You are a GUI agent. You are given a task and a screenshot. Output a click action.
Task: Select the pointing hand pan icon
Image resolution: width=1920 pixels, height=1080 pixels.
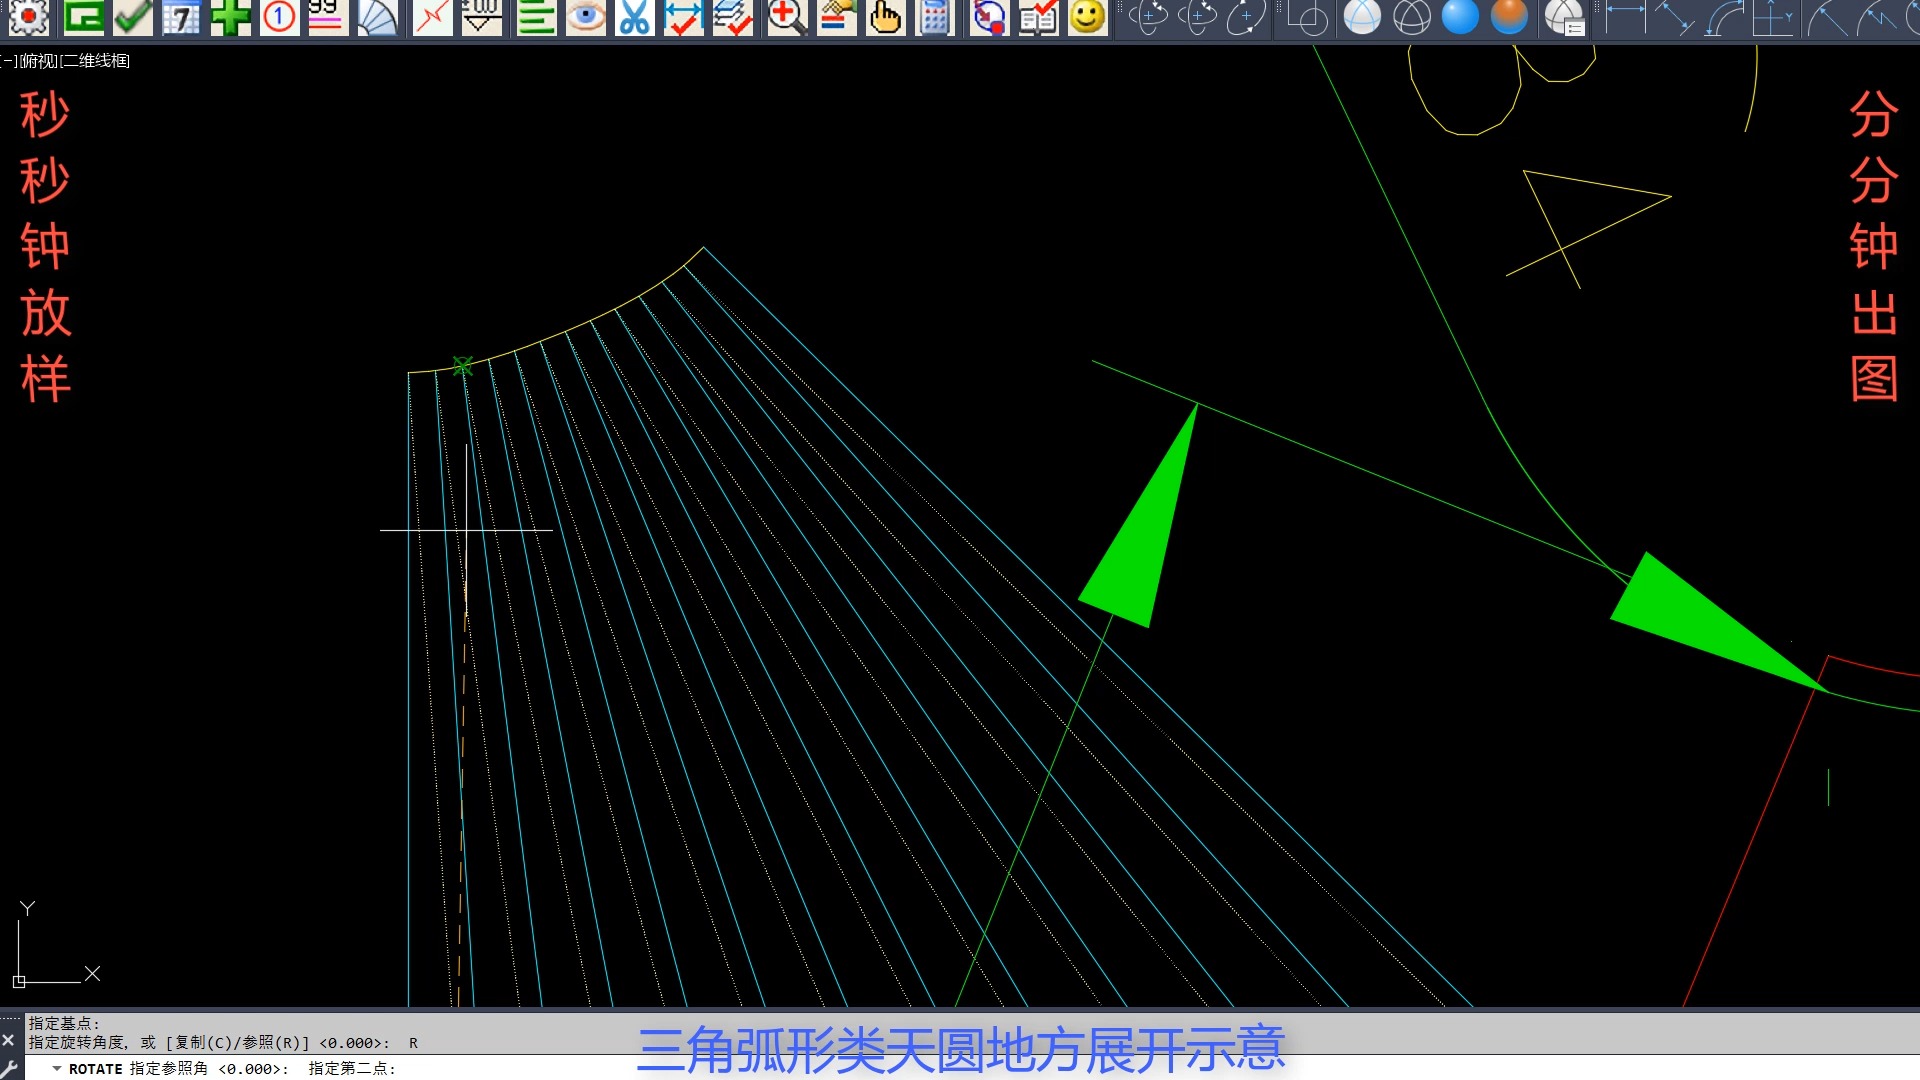tap(885, 17)
